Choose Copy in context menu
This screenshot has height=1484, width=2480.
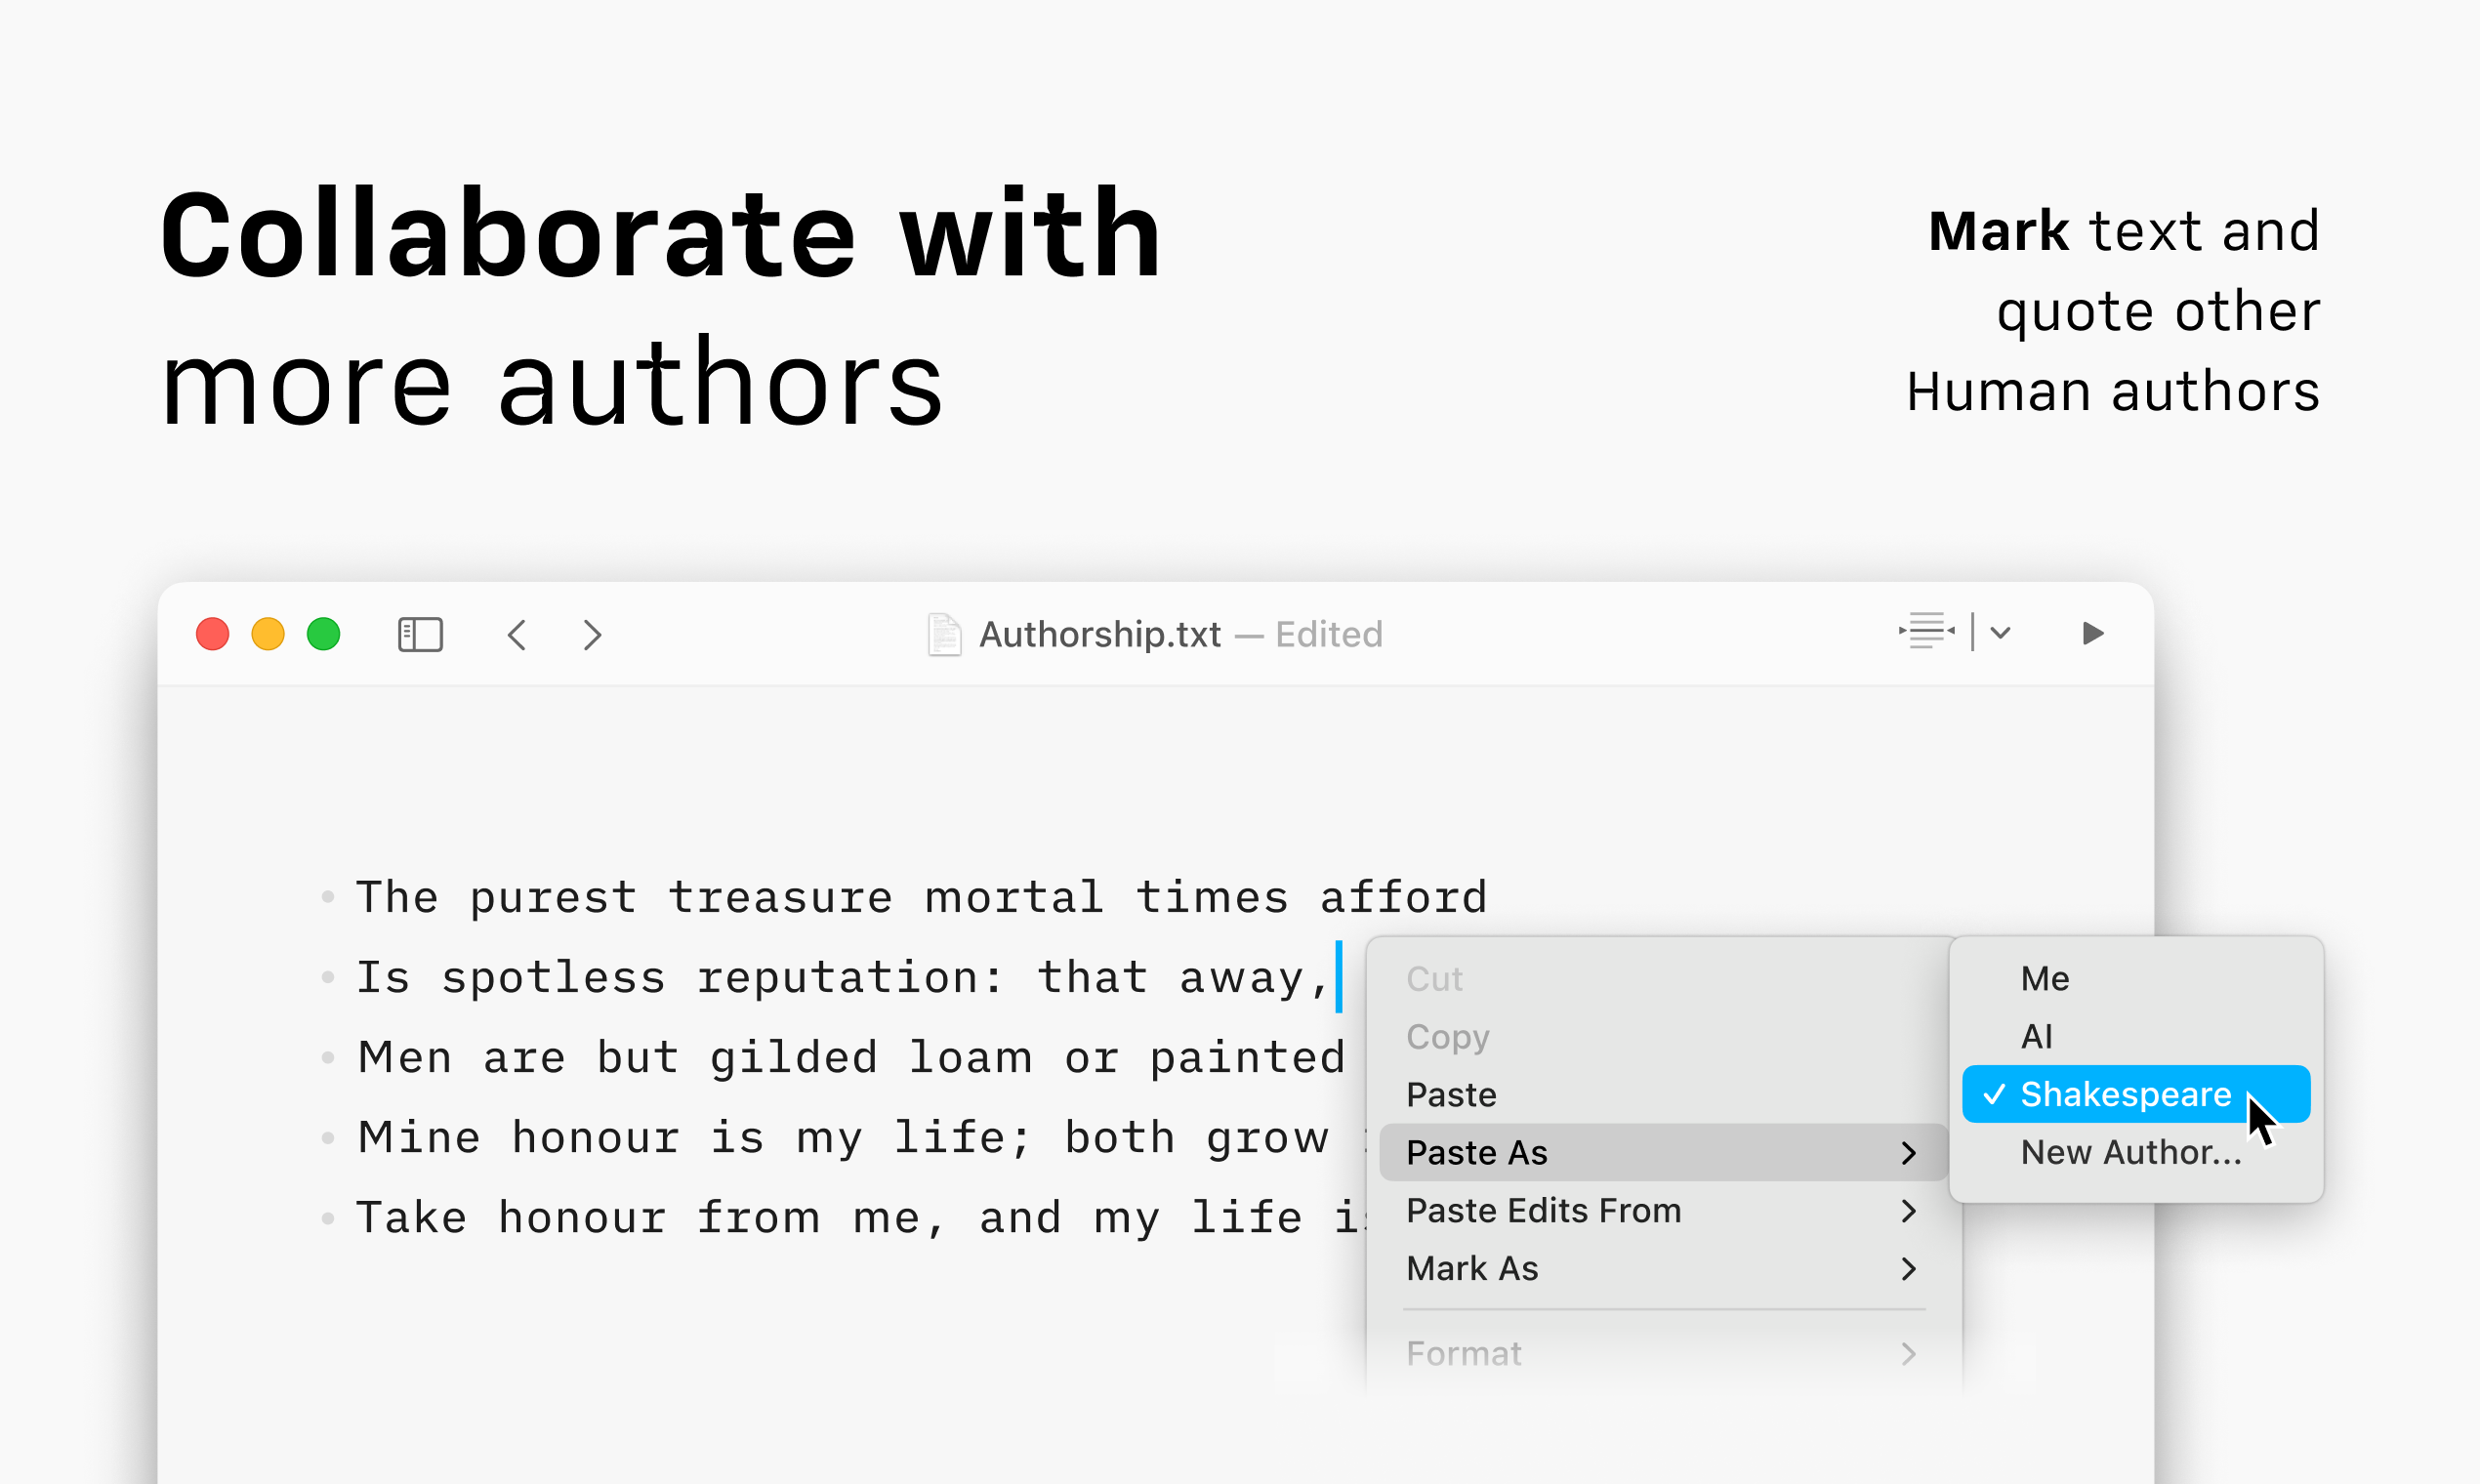point(1663,1036)
